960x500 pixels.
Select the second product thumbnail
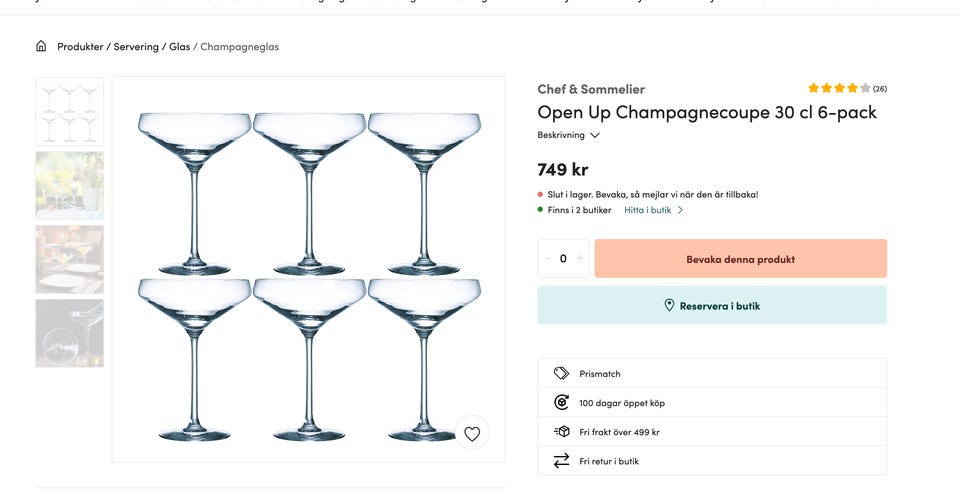70,185
